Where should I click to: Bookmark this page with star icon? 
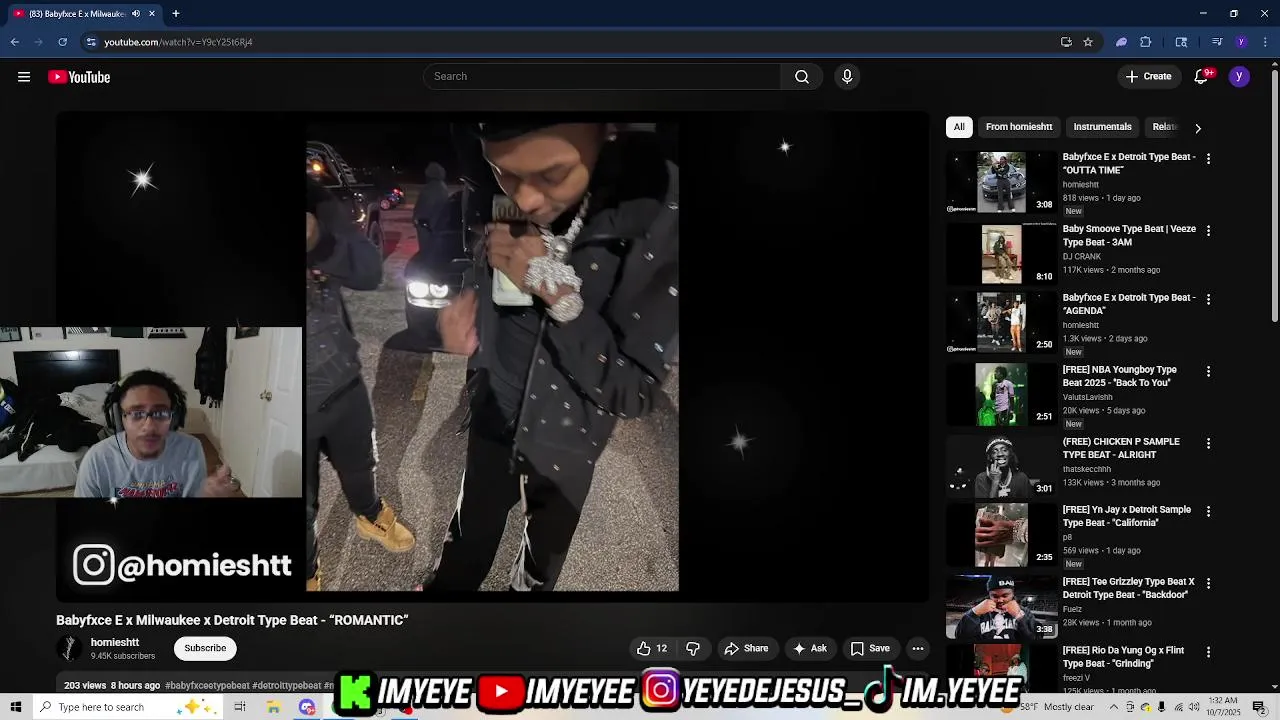tap(1088, 42)
